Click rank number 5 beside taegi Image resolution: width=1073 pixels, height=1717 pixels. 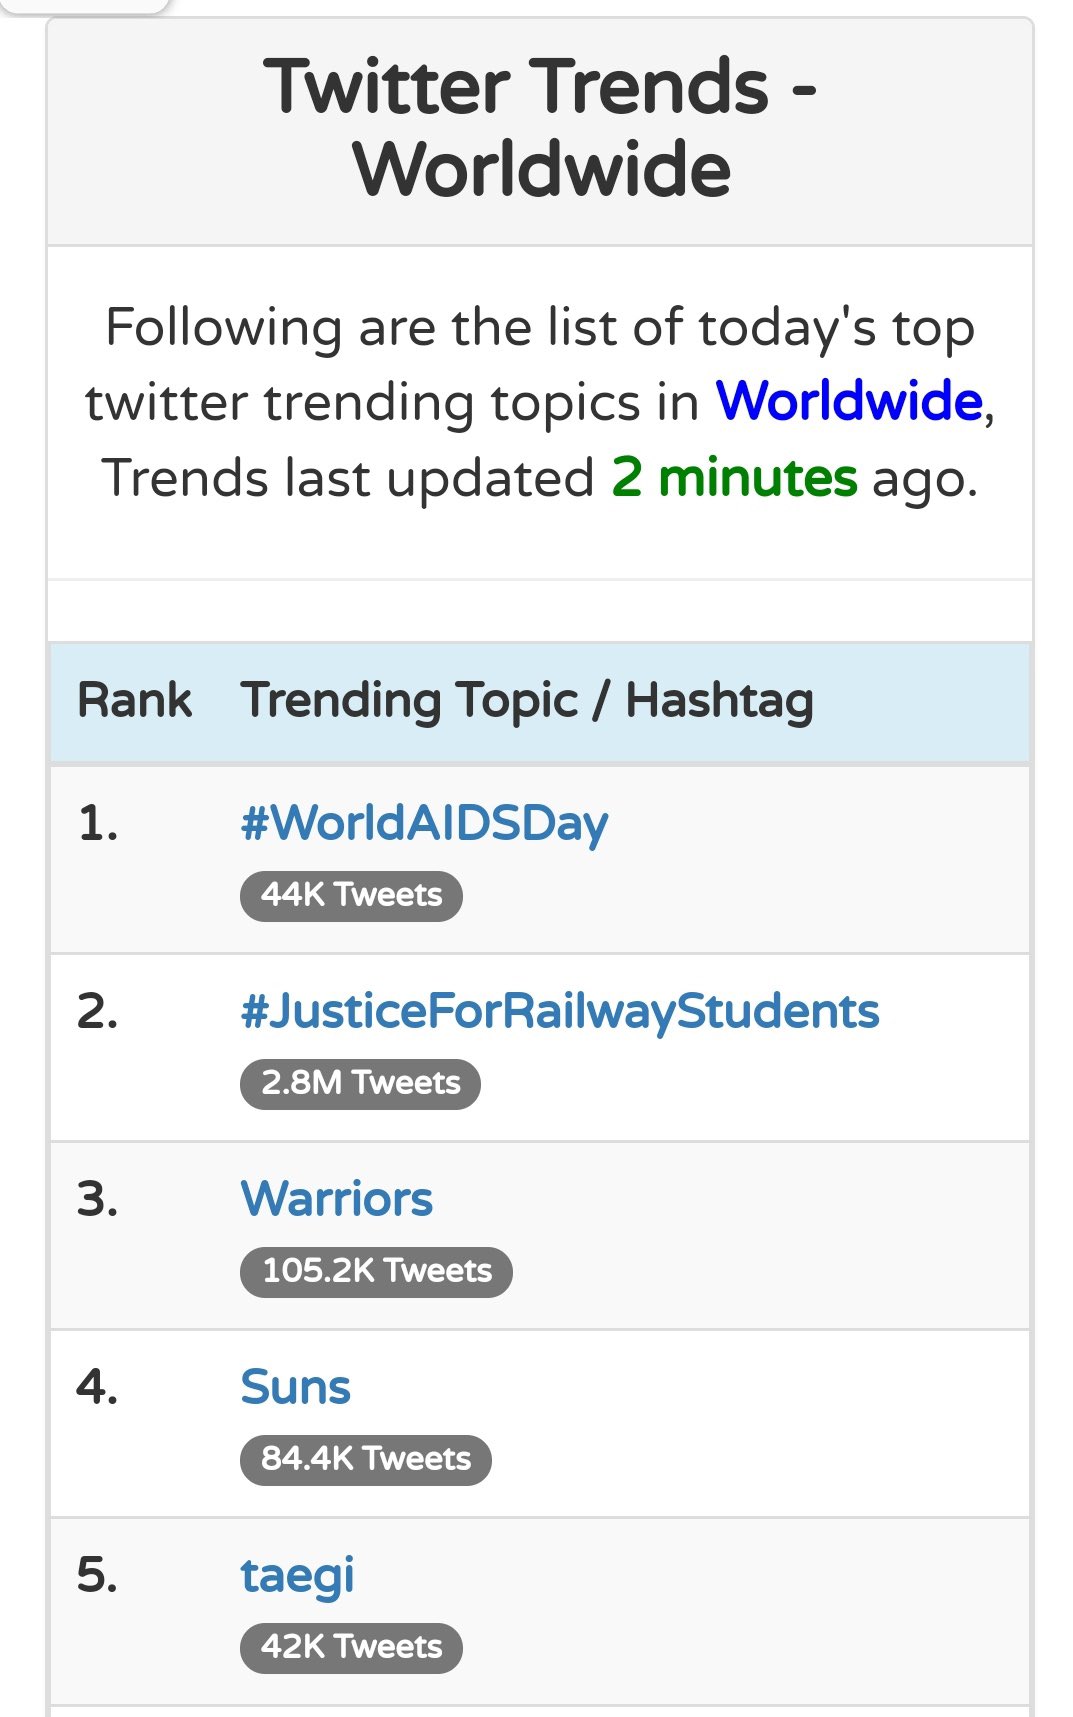pyautogui.click(x=97, y=1574)
